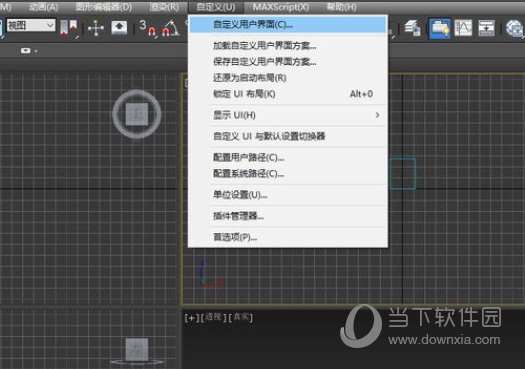Open 配置用户路径(C)...
This screenshot has width=525, height=369.
coord(288,157)
